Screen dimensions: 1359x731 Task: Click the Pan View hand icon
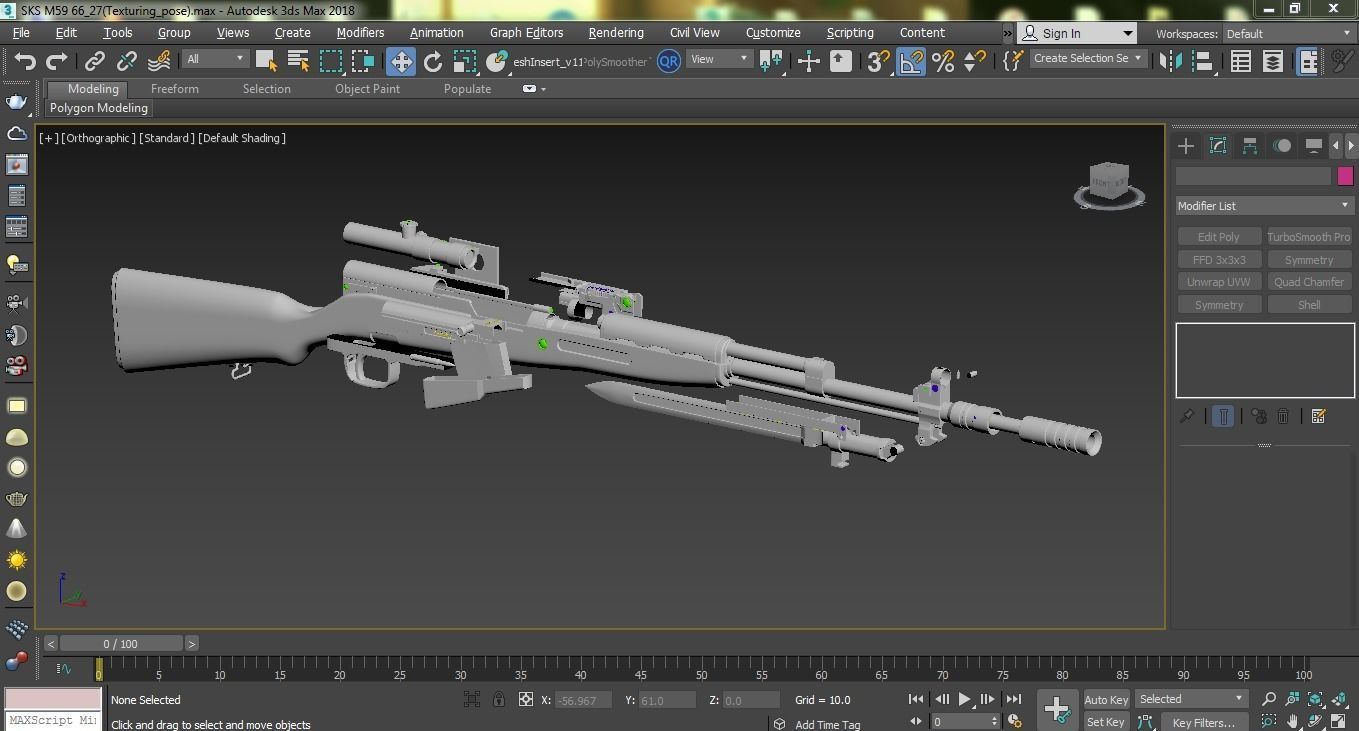pos(1292,722)
